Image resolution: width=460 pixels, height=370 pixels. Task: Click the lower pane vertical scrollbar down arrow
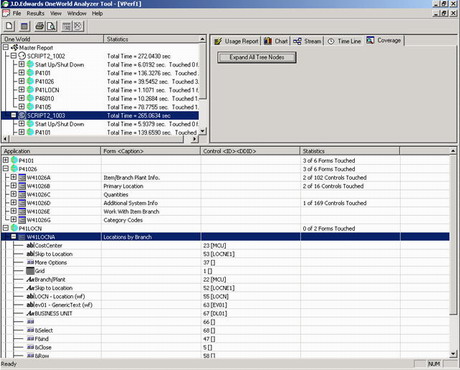[453, 354]
